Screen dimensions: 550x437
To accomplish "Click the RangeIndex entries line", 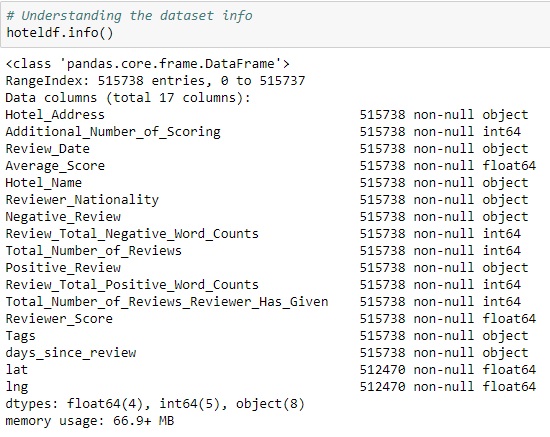I will pyautogui.click(x=155, y=81).
